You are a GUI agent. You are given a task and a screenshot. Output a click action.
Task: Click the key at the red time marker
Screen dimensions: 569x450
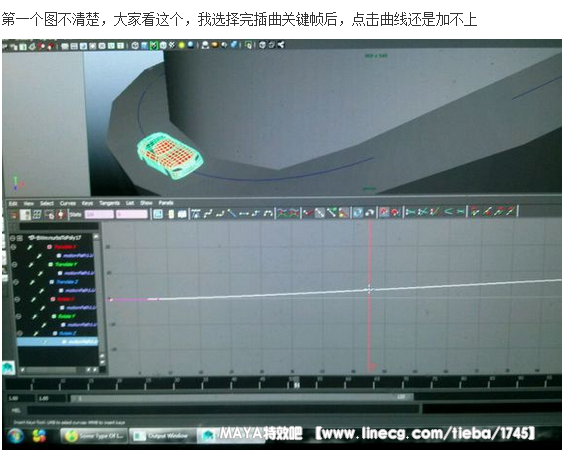pos(369,290)
